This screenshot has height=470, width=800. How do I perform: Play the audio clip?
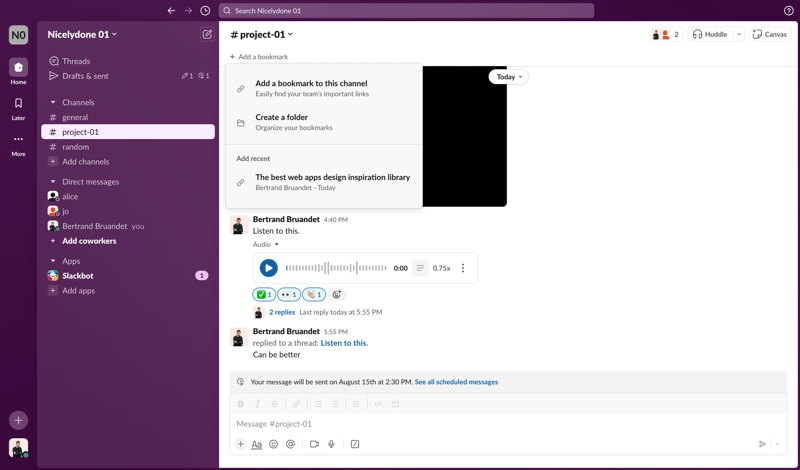click(268, 268)
